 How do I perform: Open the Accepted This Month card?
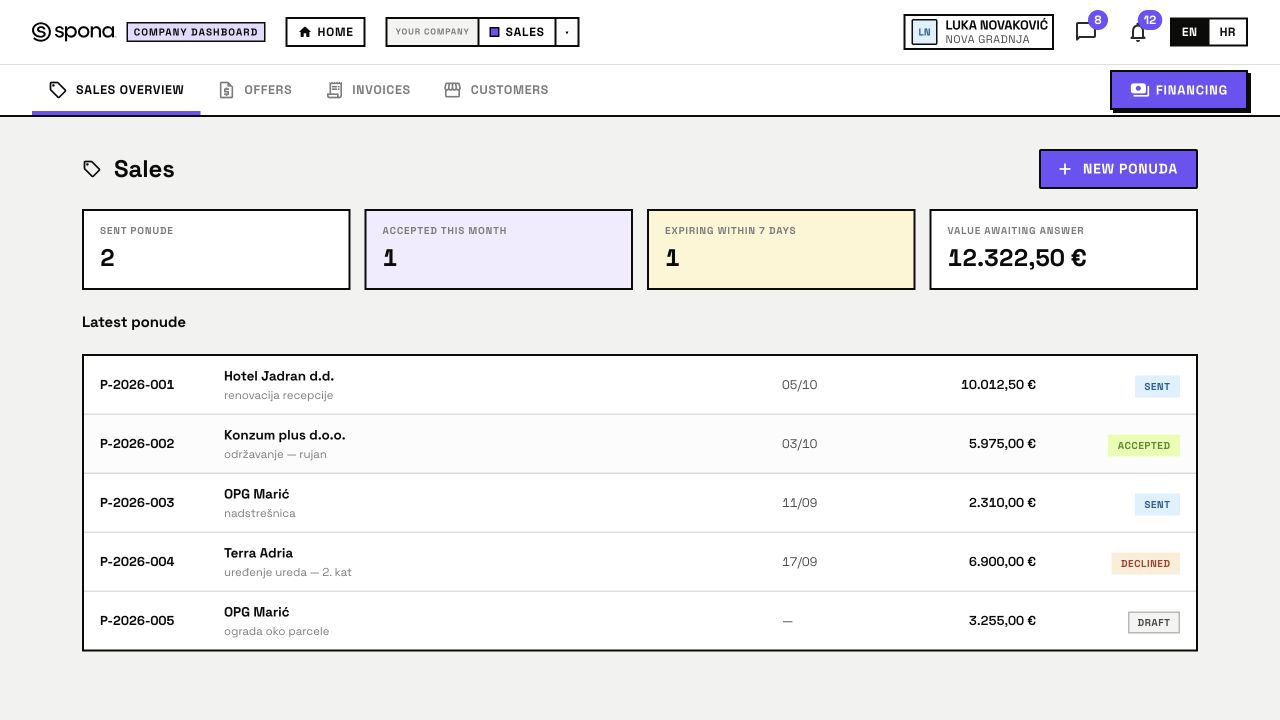point(499,249)
